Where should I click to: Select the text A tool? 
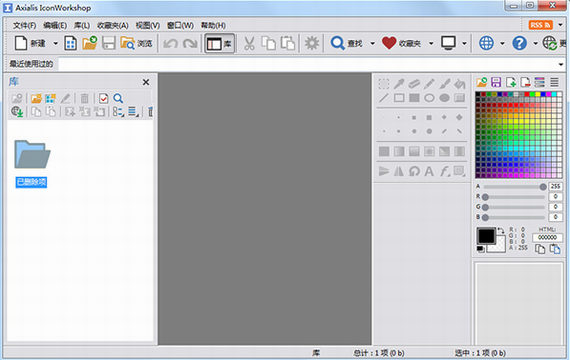coord(429,171)
